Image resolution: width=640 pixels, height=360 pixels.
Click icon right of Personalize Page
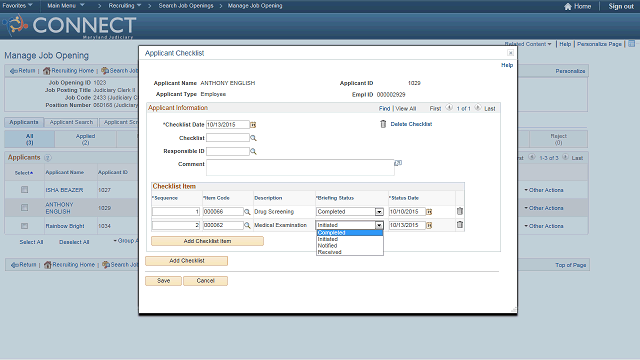(631, 44)
